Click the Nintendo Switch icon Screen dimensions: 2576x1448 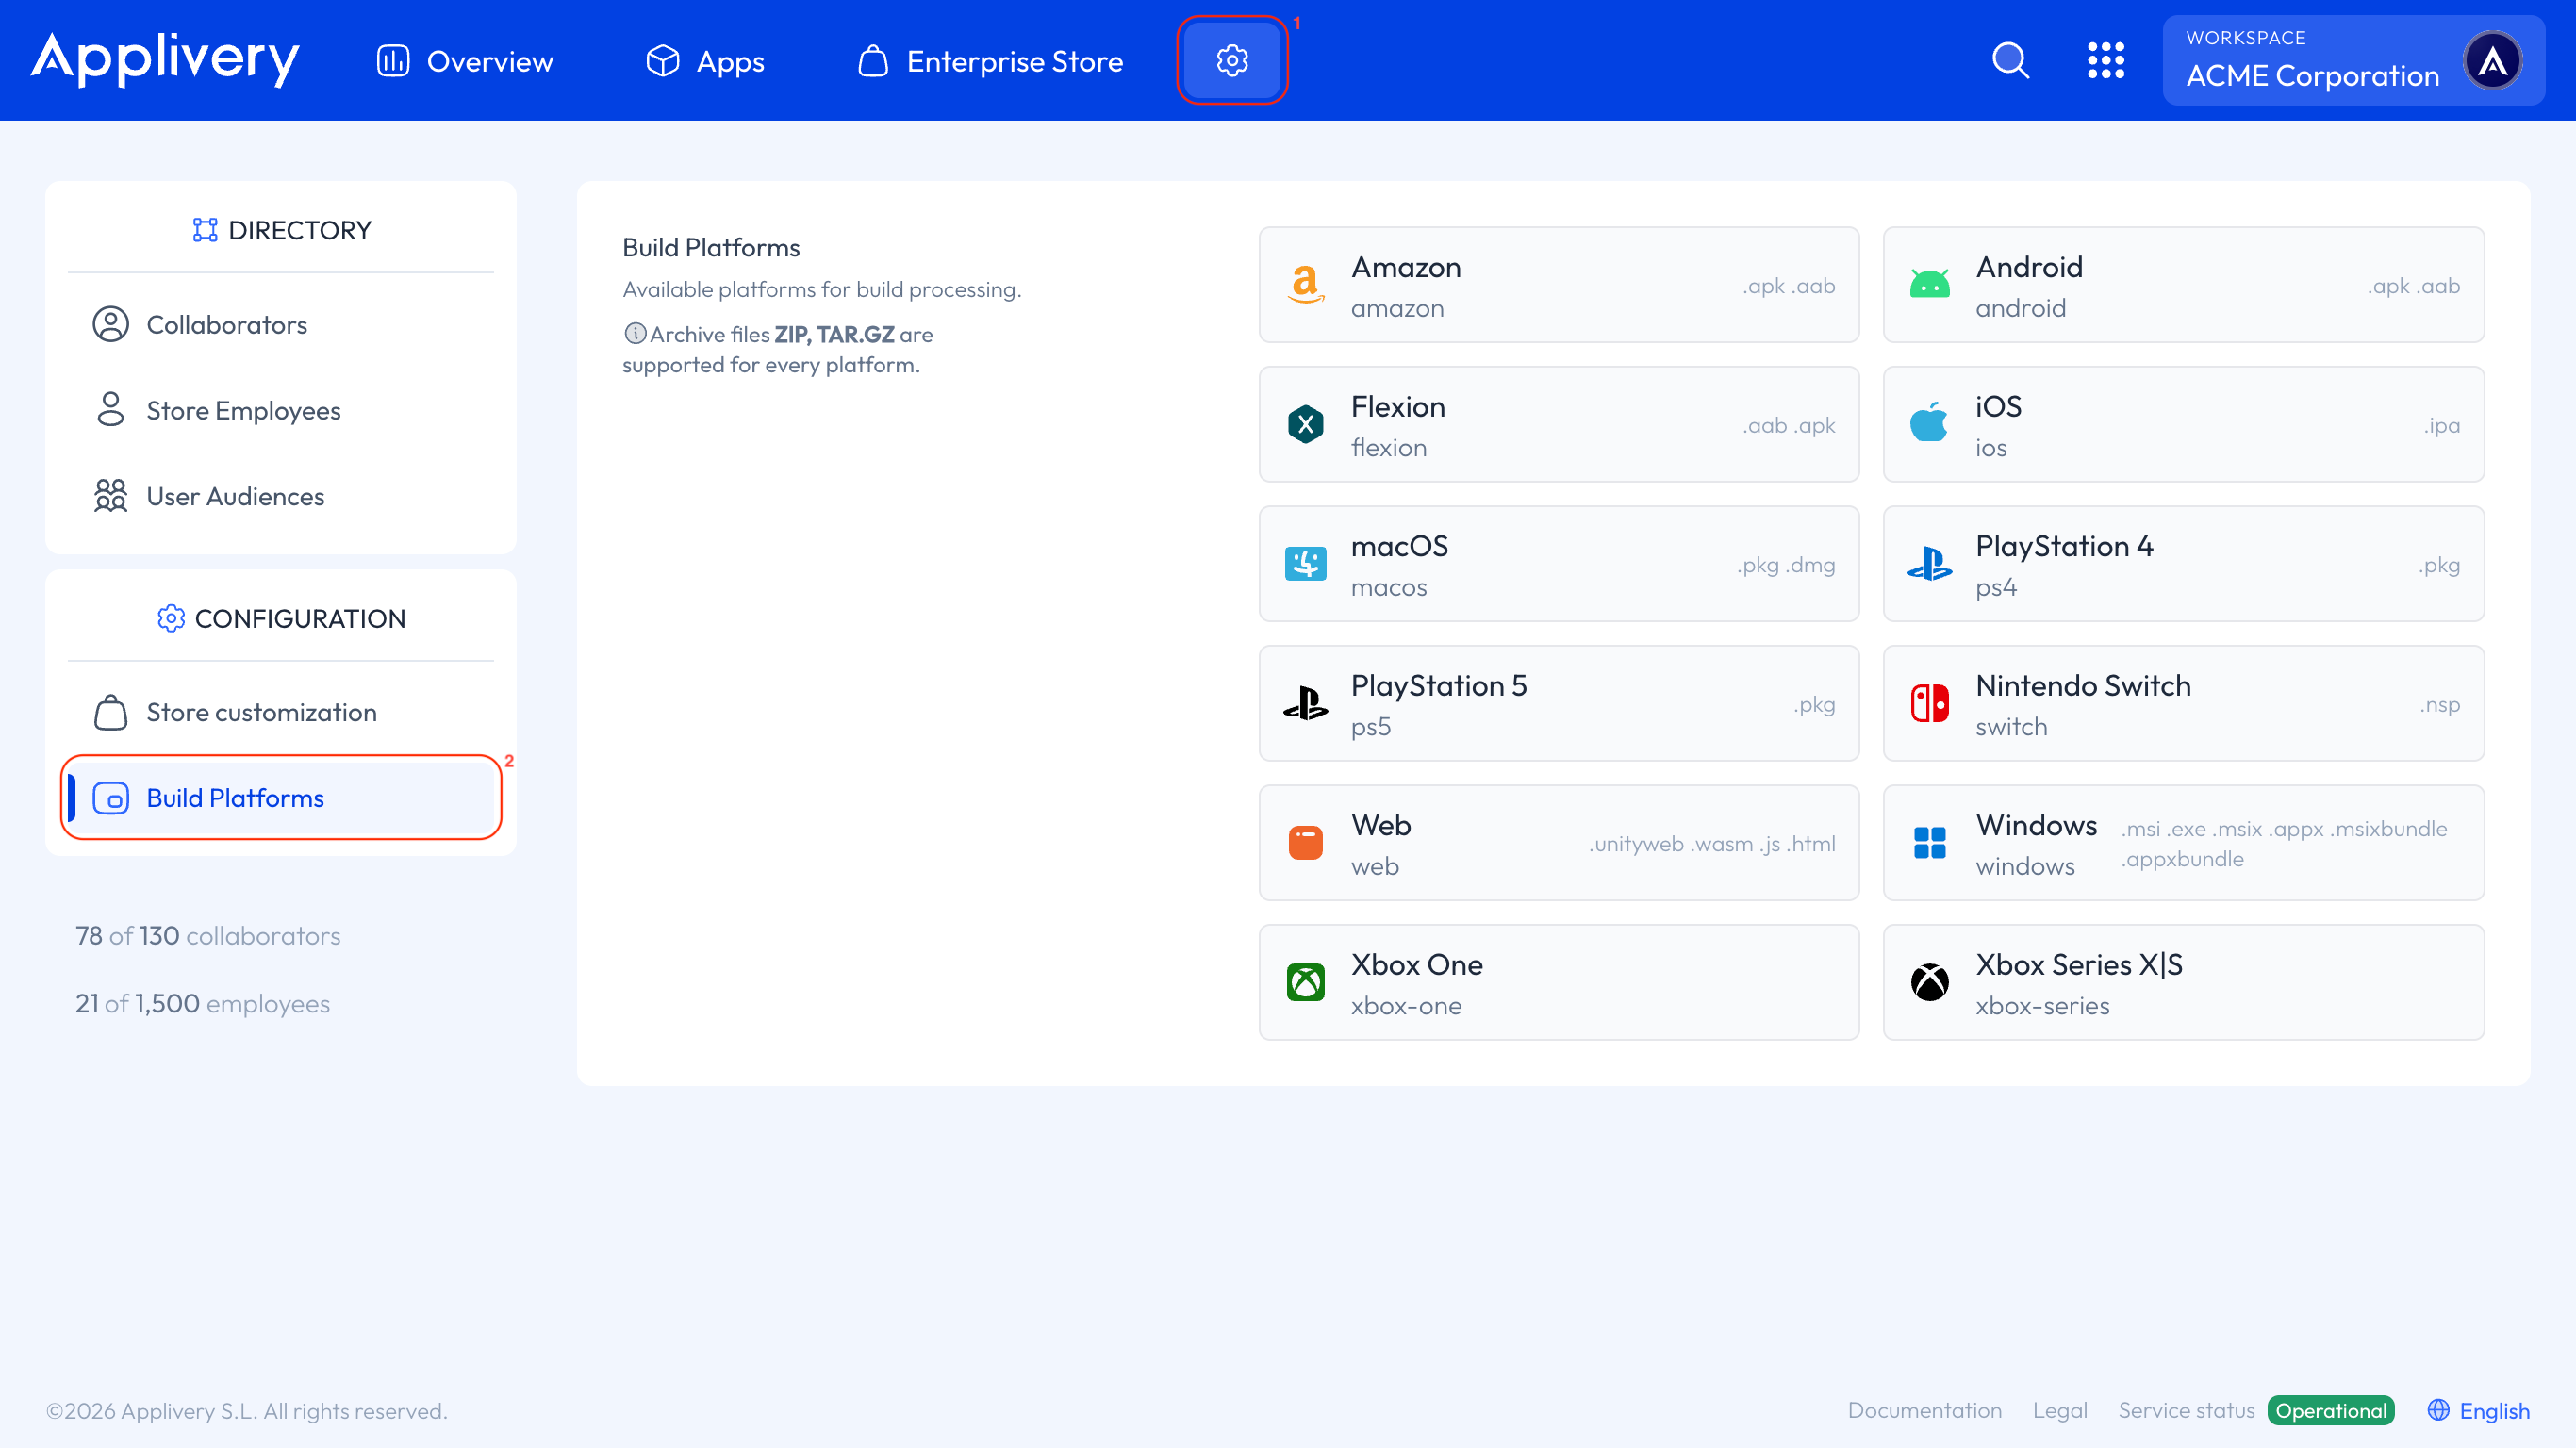point(1929,703)
